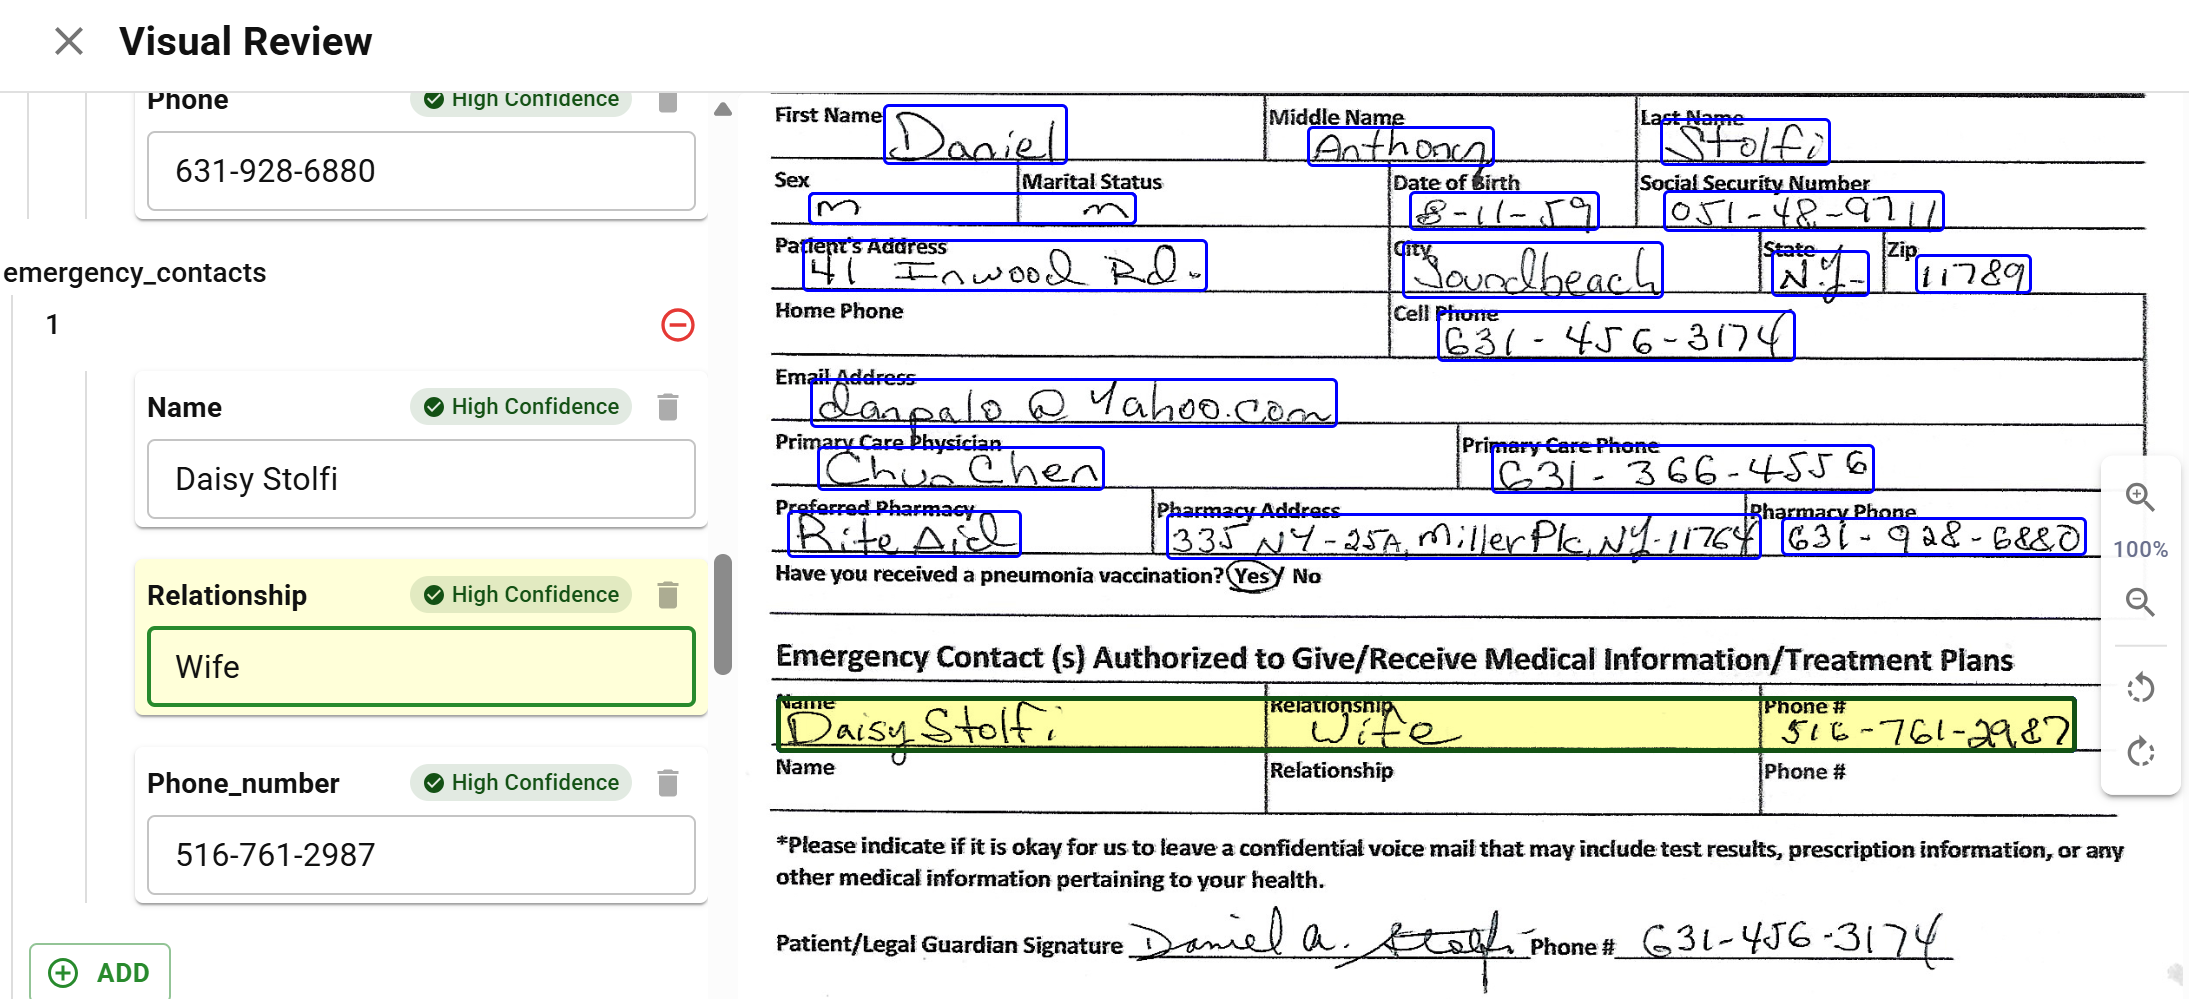2189x999 pixels.
Task: Click inside the Daisy Stolfi name input
Action: coord(420,478)
